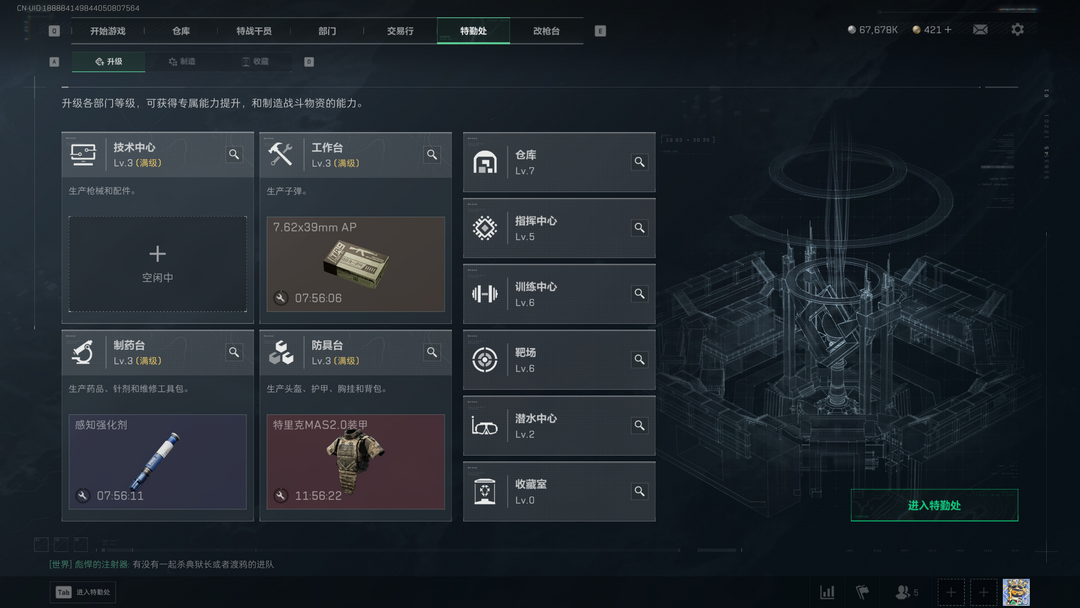Click the 进入特勤处 green button
Image resolution: width=1080 pixels, height=608 pixels.
click(x=934, y=505)
